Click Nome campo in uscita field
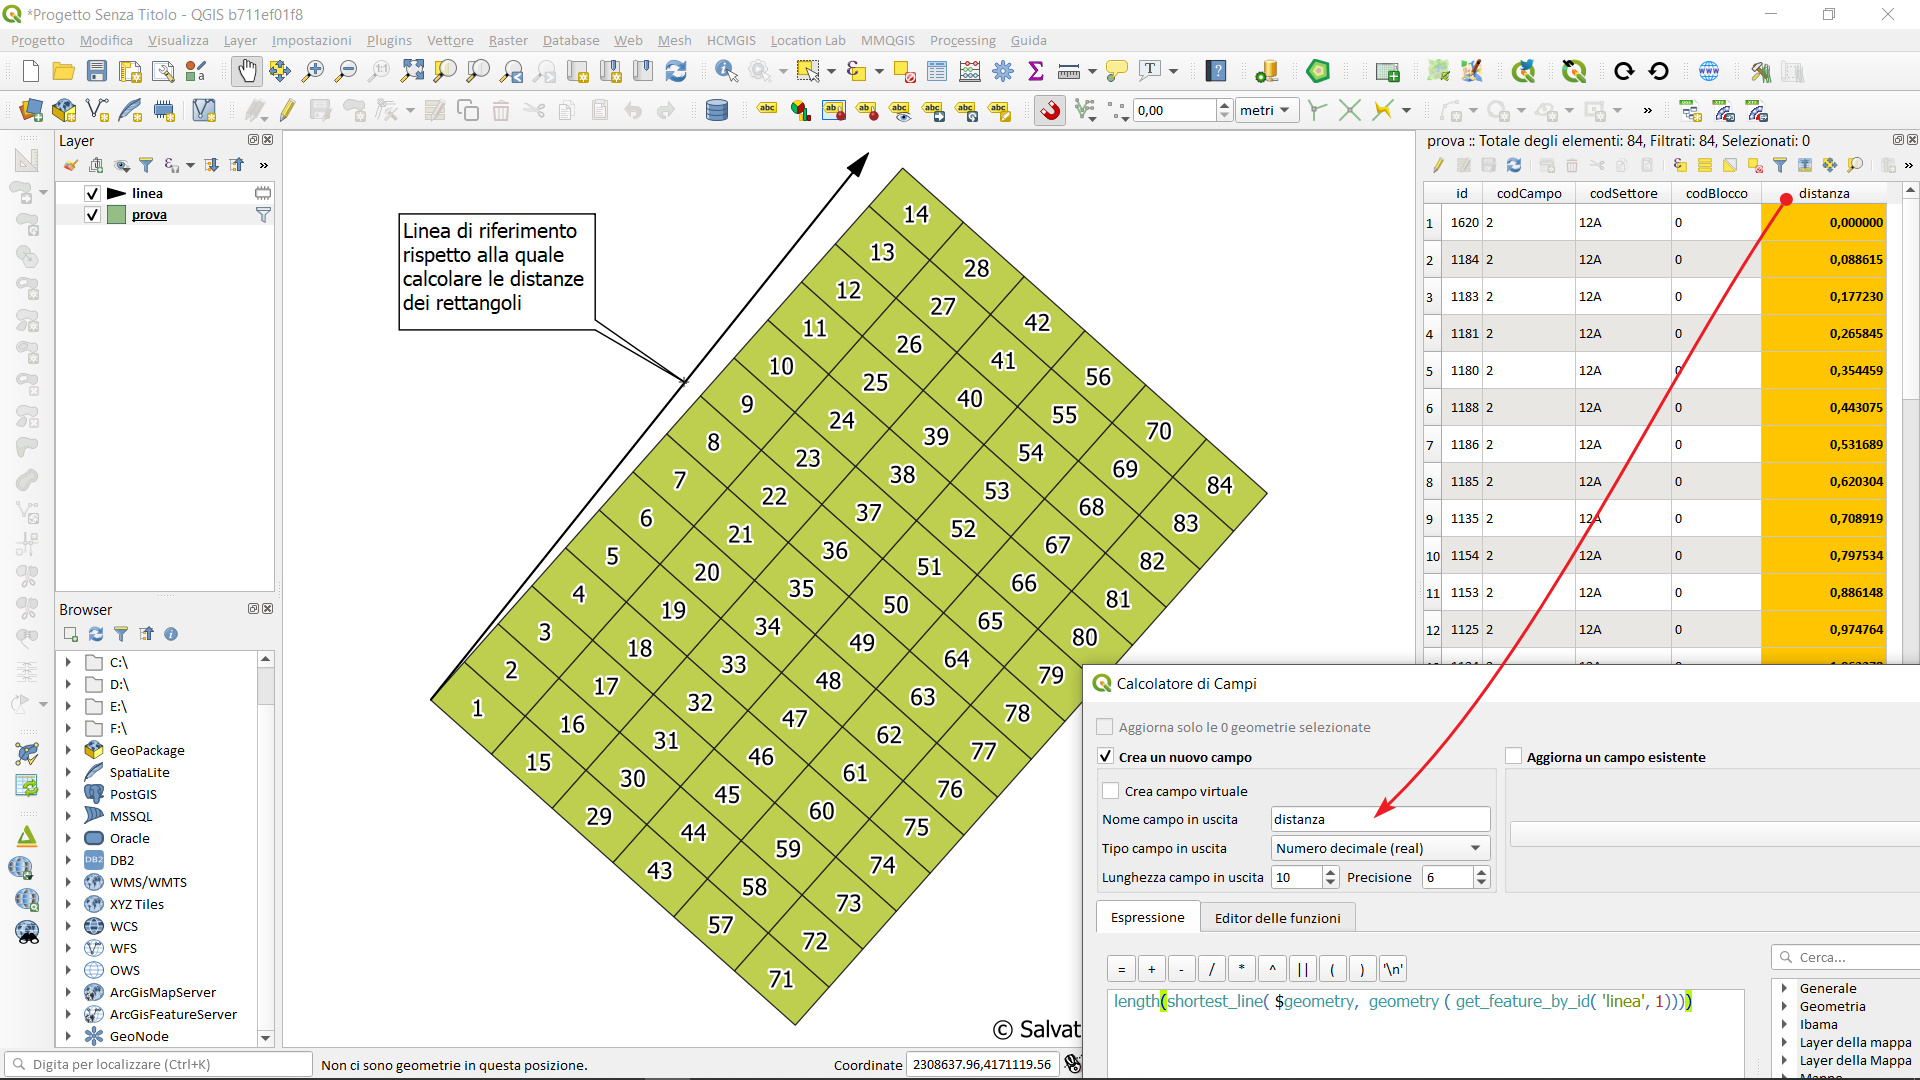The image size is (1920, 1080). [x=1380, y=819]
